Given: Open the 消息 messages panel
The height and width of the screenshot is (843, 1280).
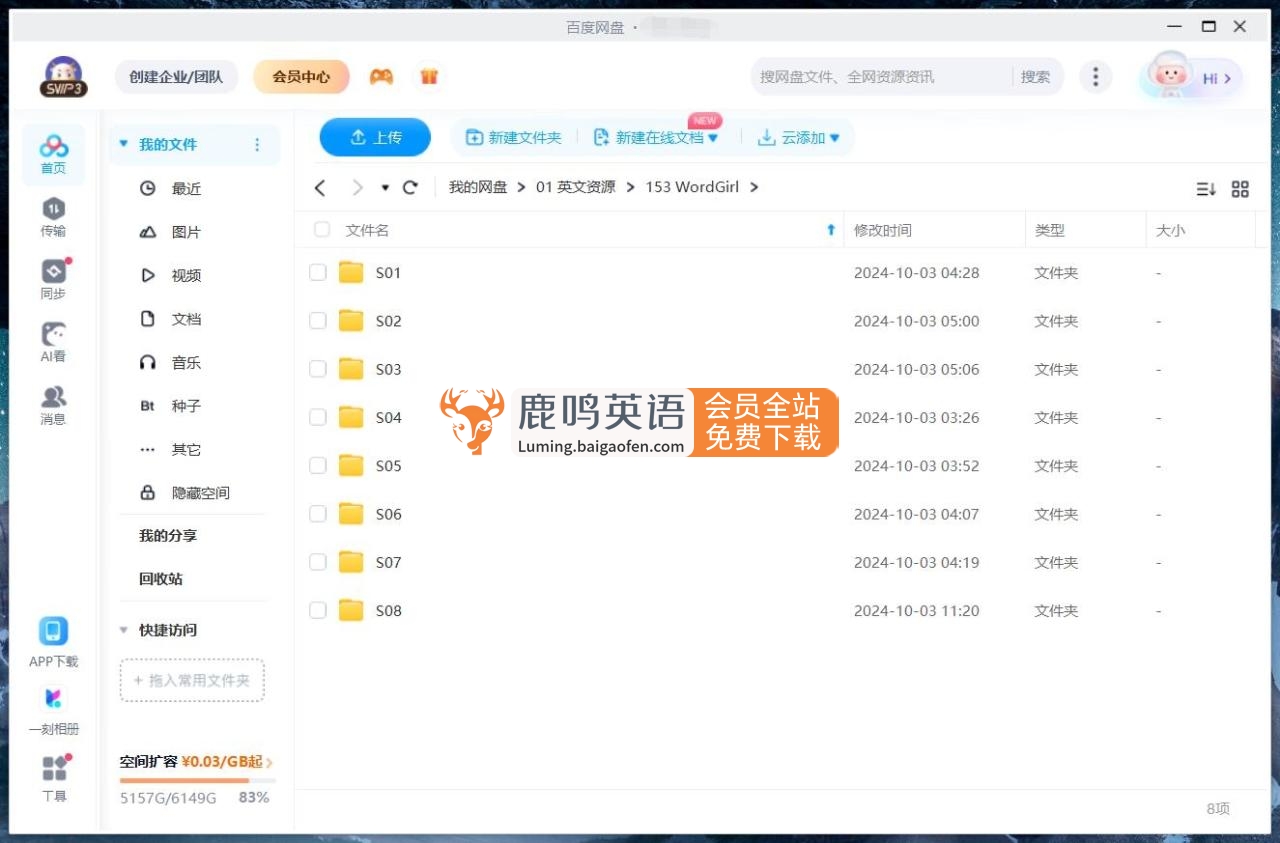Looking at the screenshot, I should click(x=53, y=405).
